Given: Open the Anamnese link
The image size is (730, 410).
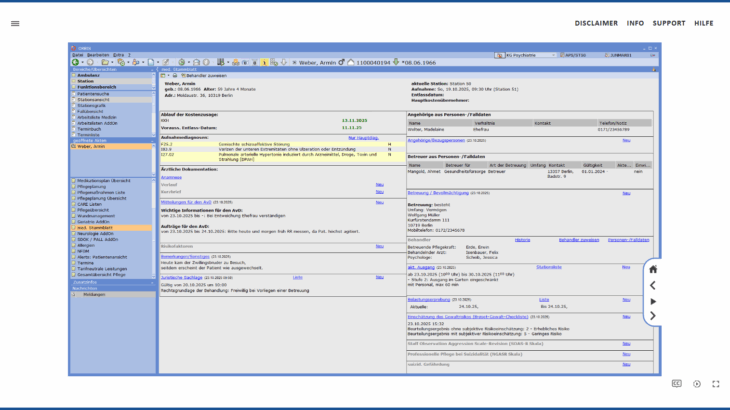Looking at the screenshot, I should 171,177.
